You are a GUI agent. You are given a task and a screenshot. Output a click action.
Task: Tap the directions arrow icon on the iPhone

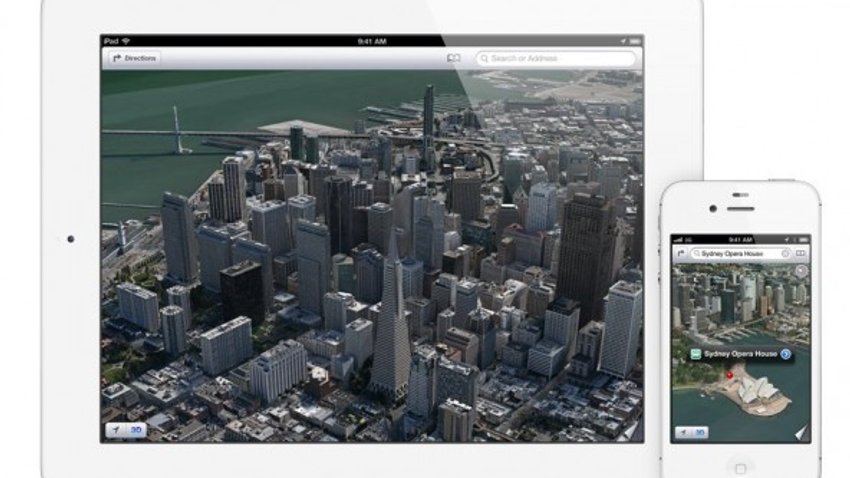(x=681, y=254)
